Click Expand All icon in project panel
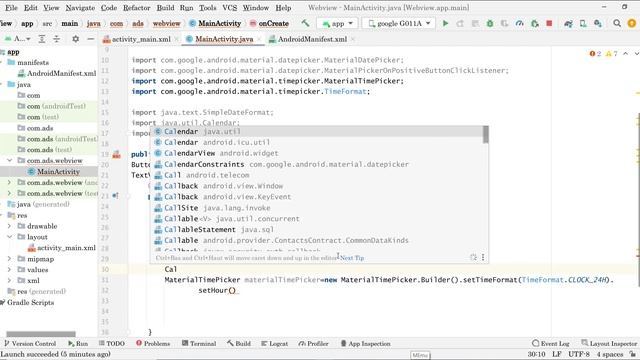The width and height of the screenshot is (640, 360). [42, 39]
